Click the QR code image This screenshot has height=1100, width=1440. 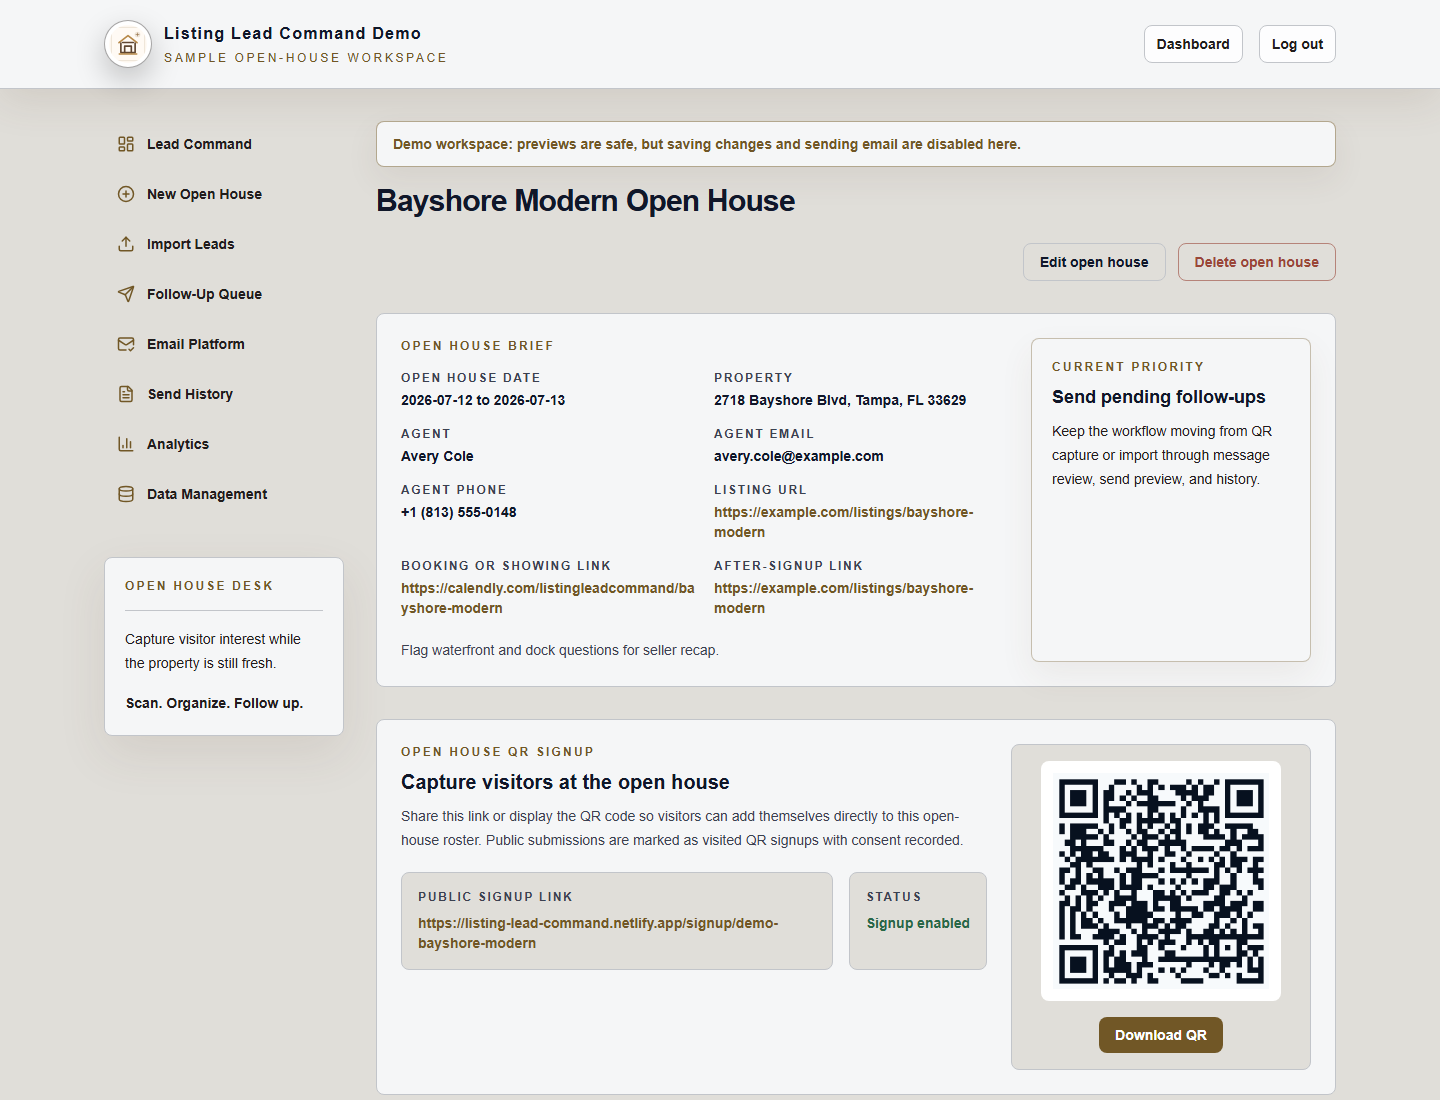pos(1161,881)
